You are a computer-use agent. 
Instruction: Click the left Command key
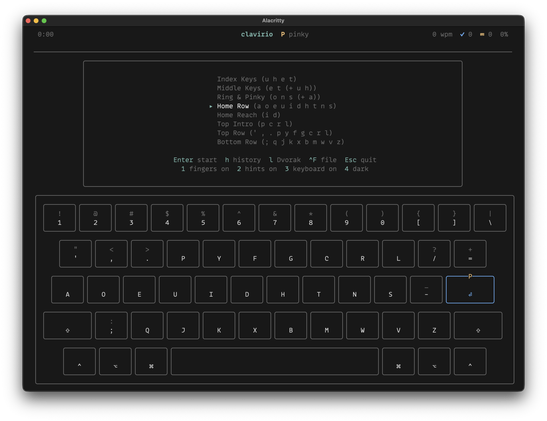tap(151, 361)
